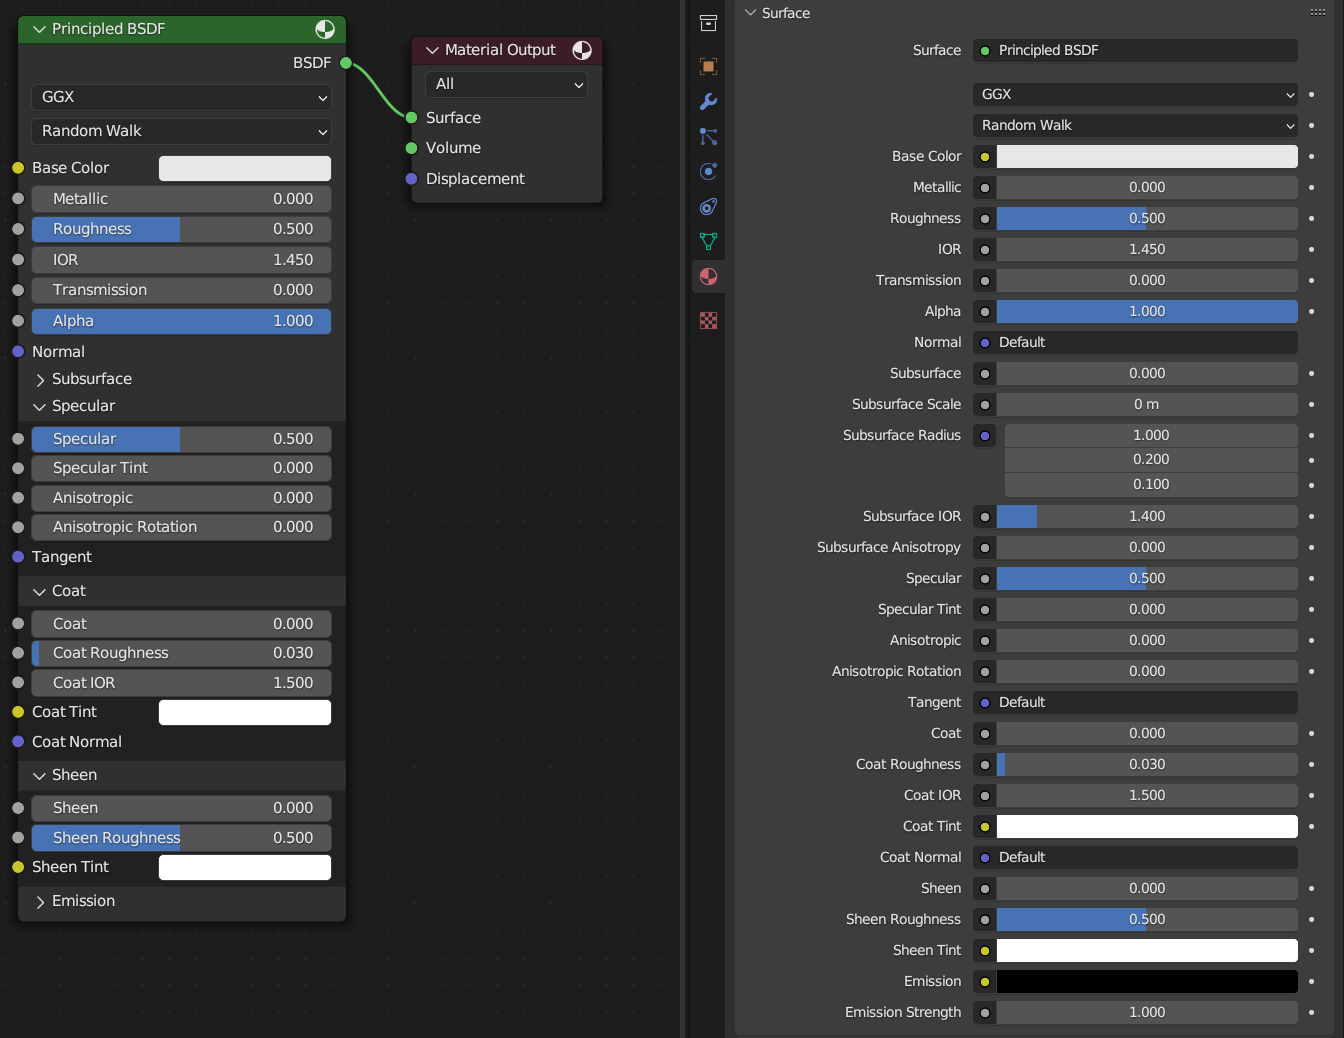Image resolution: width=1344 pixels, height=1038 pixels.
Task: Open the Collection properties tab
Action: (708, 23)
